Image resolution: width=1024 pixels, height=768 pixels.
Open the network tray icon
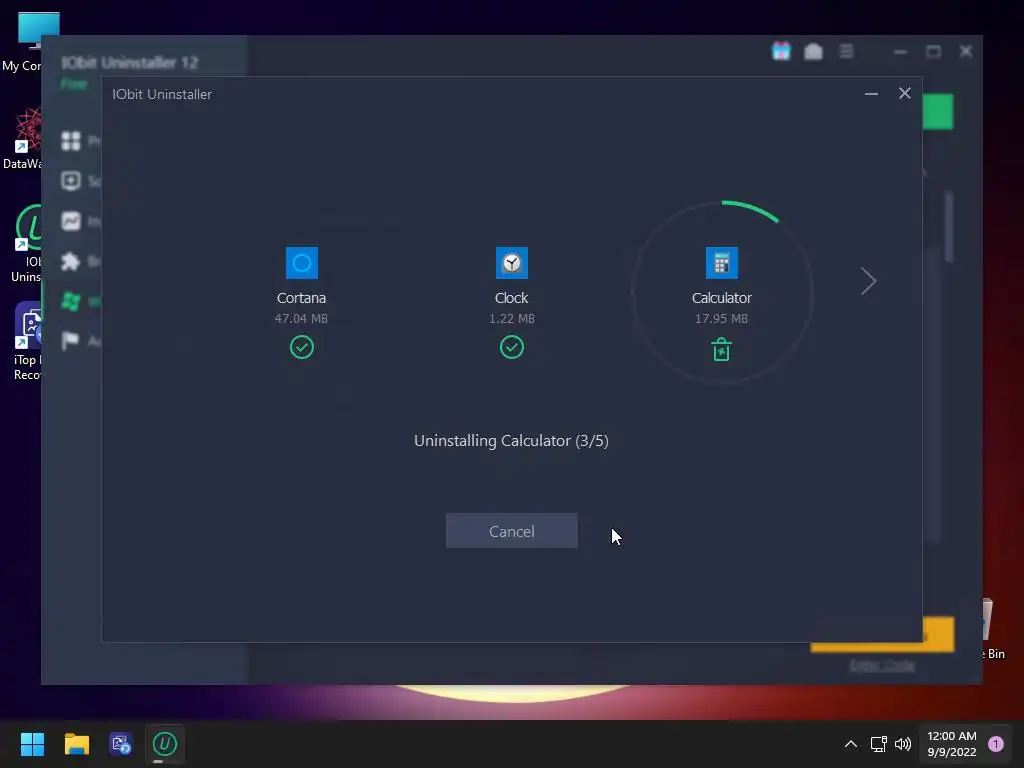(x=878, y=744)
